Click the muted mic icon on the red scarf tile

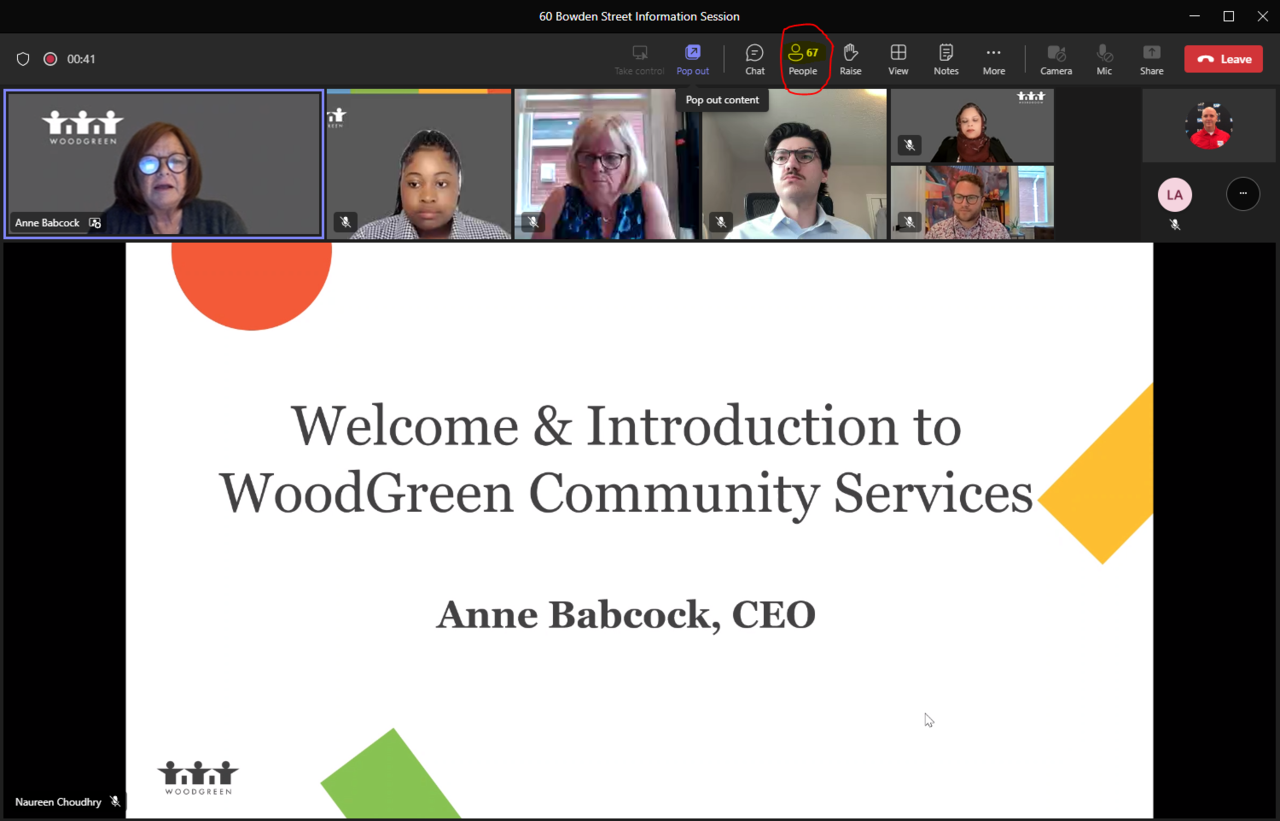pyautogui.click(x=909, y=145)
